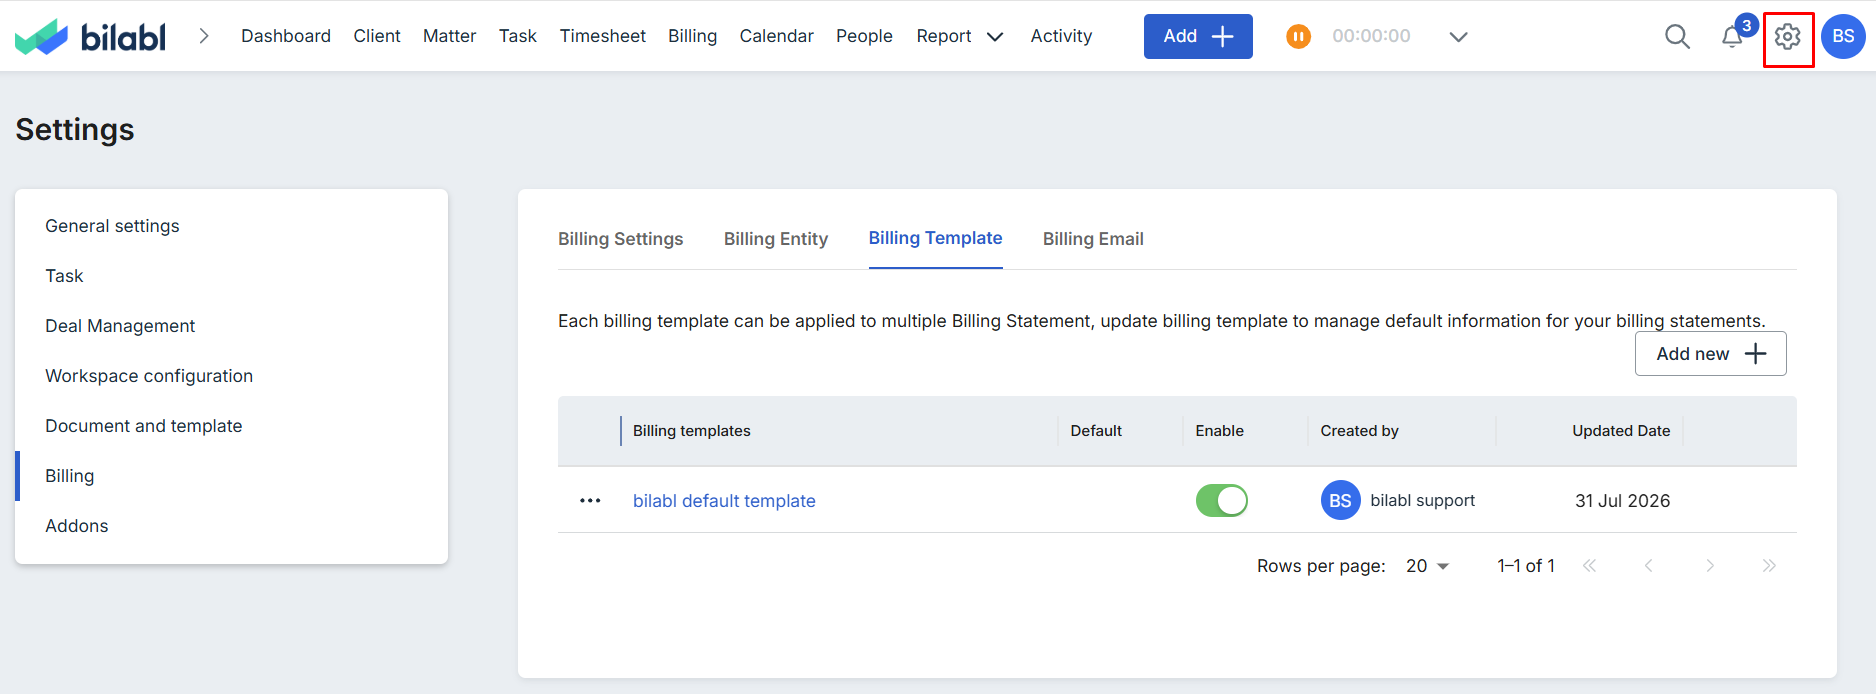Go to the Dashboard menu
The width and height of the screenshot is (1876, 694).
click(286, 36)
